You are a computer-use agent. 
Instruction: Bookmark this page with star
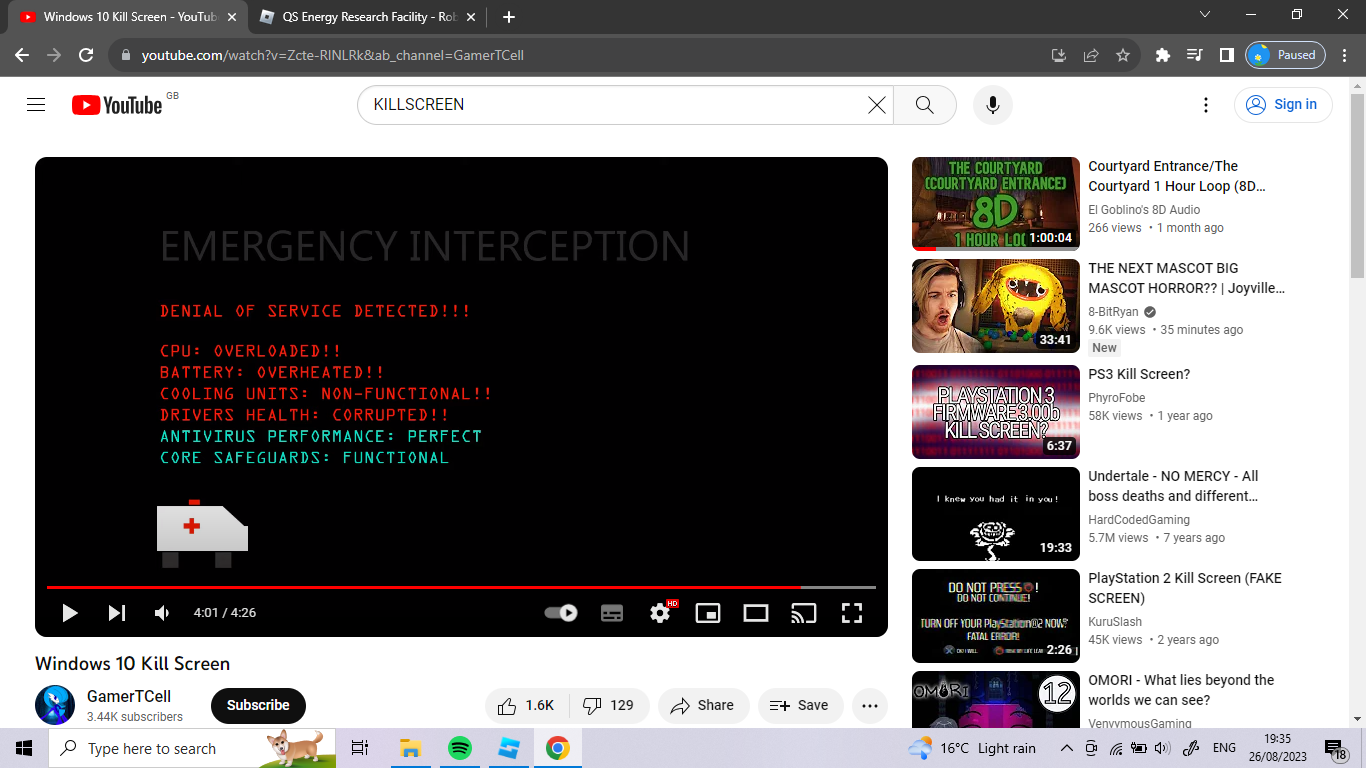[x=1123, y=55]
